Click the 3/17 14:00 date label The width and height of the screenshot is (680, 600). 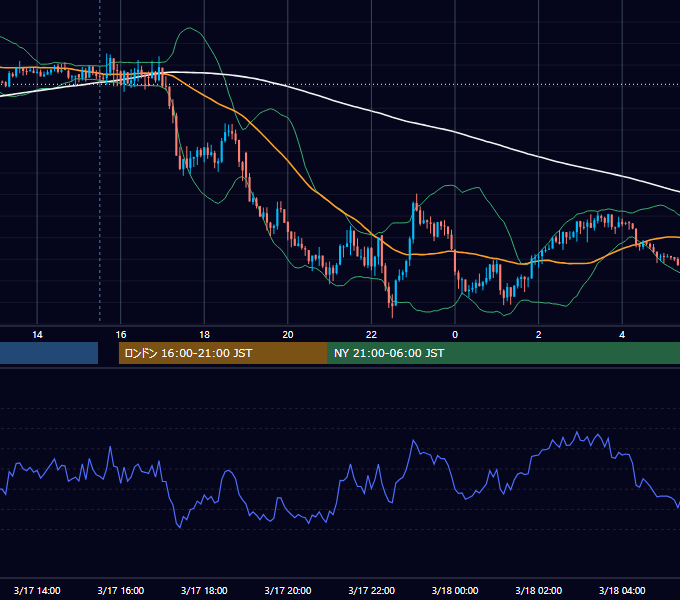[37, 590]
